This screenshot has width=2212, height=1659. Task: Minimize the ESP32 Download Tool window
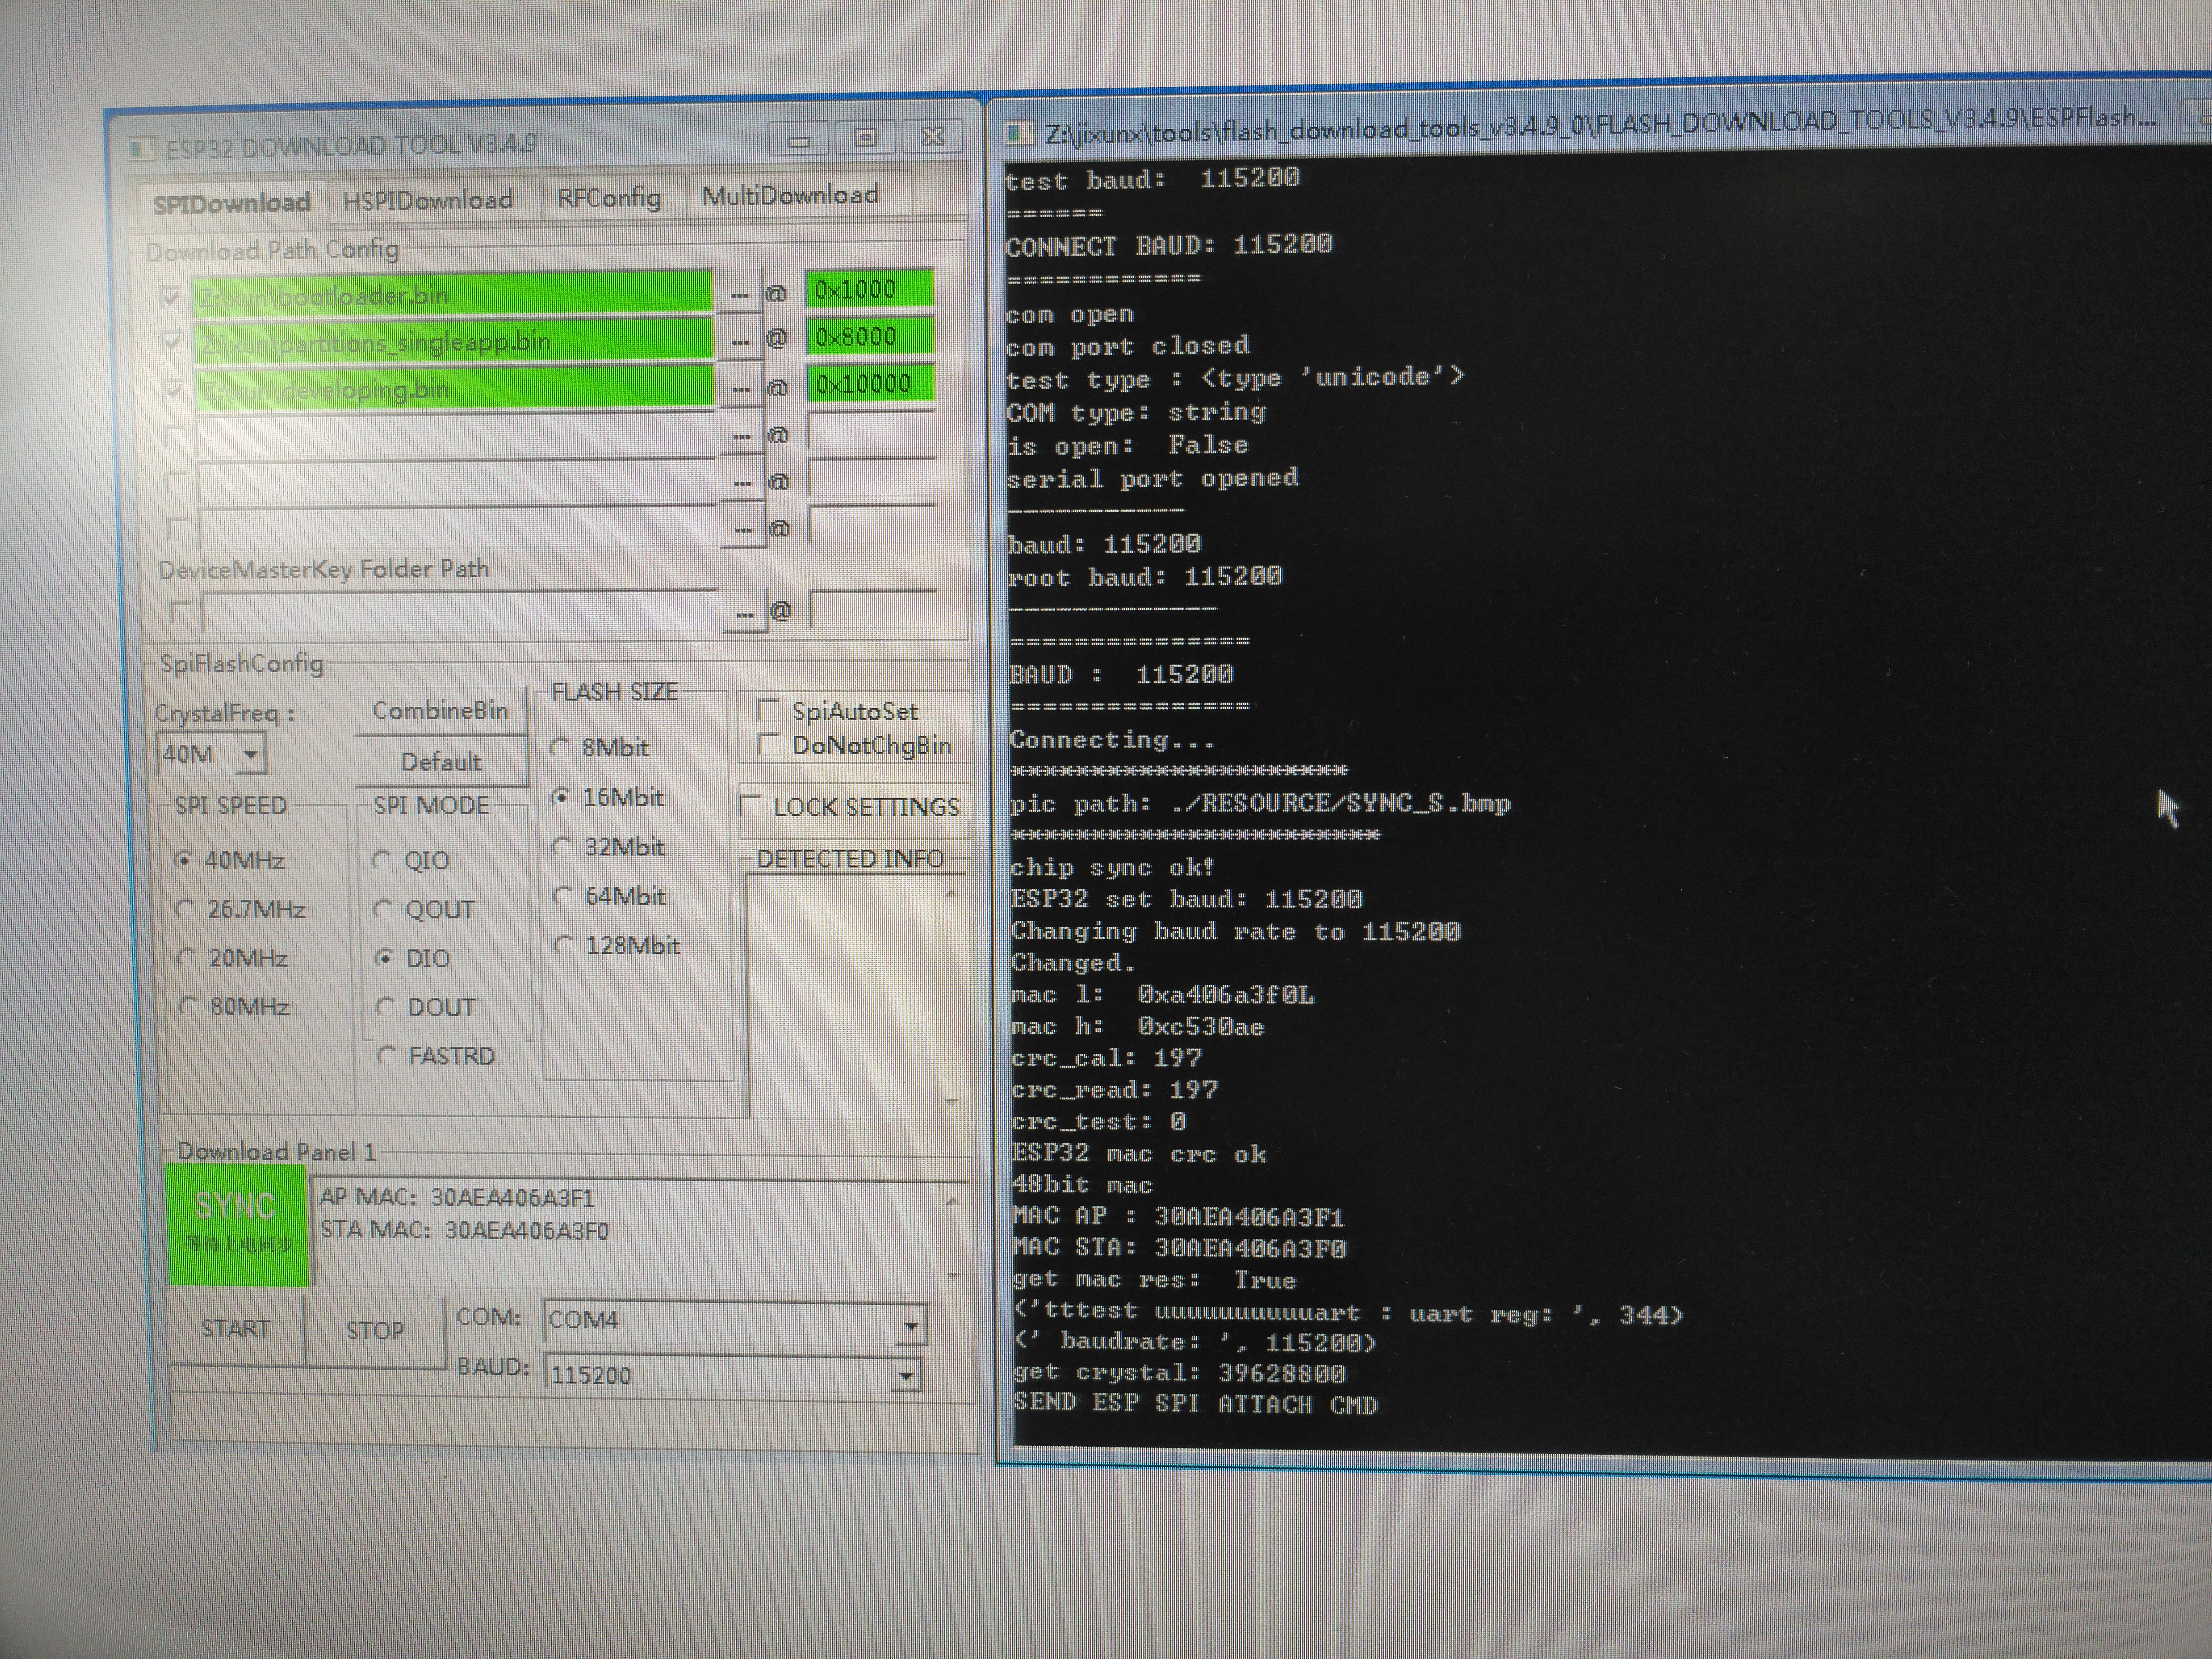[x=799, y=140]
